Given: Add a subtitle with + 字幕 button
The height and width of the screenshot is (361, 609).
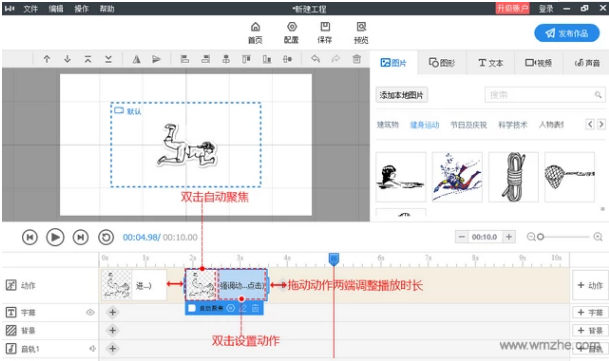Looking at the screenshot, I should click(x=590, y=312).
